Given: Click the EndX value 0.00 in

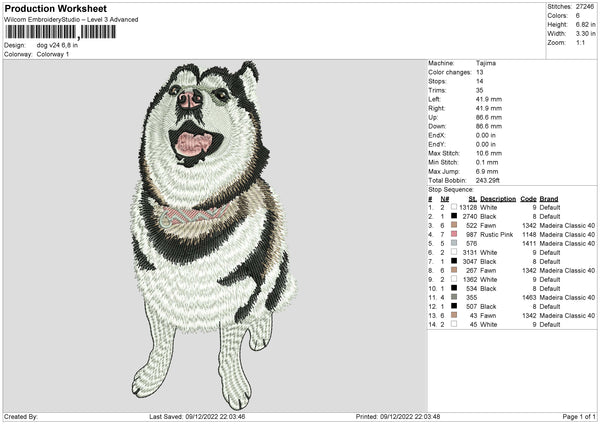Looking at the screenshot, I should point(486,135).
